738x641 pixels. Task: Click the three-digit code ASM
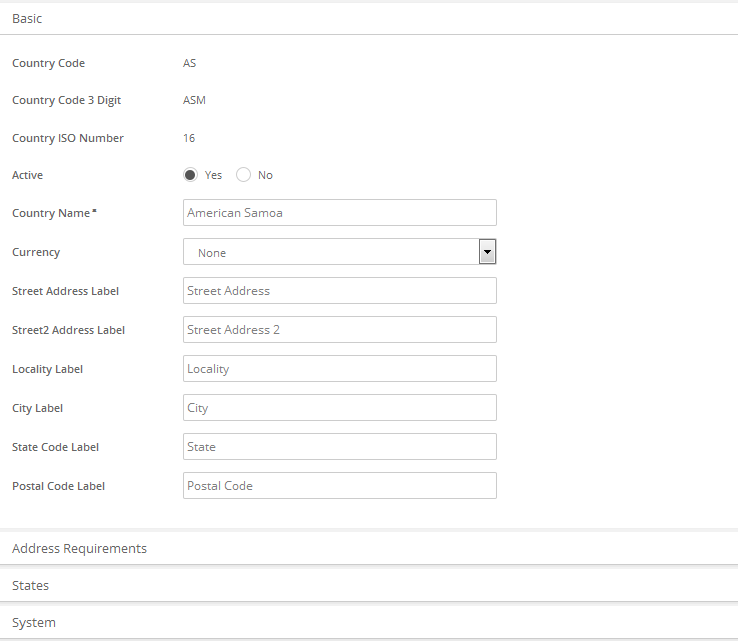point(194,100)
